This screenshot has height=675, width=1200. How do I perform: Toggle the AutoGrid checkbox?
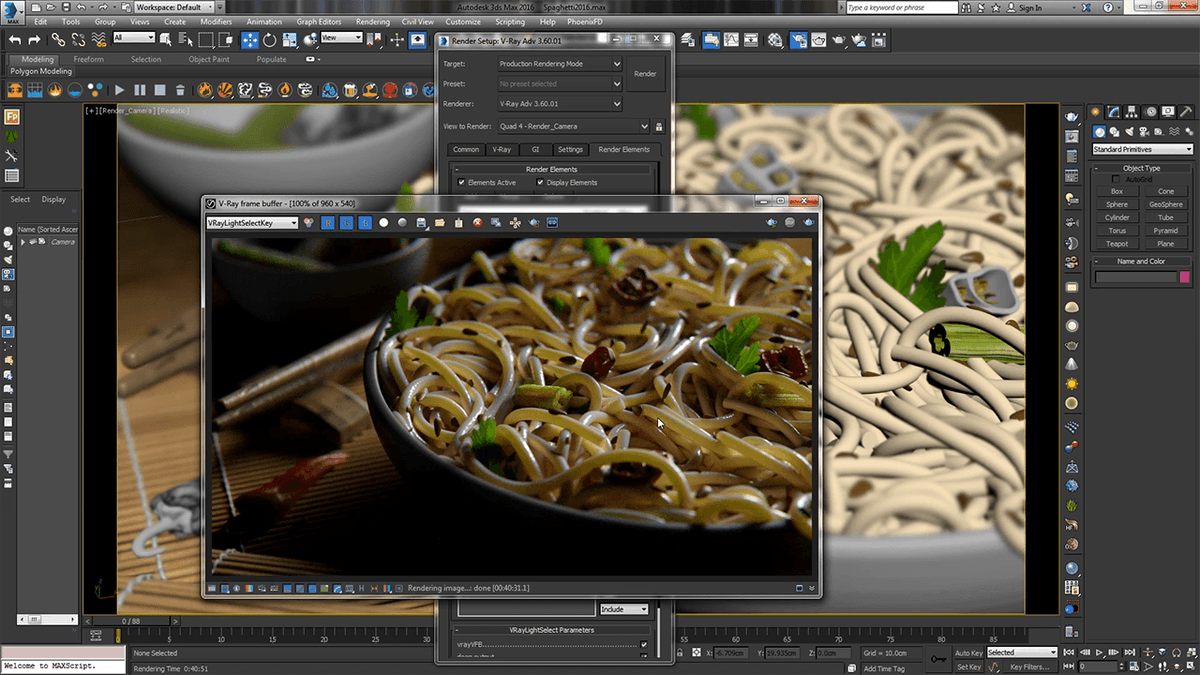click(1117, 179)
